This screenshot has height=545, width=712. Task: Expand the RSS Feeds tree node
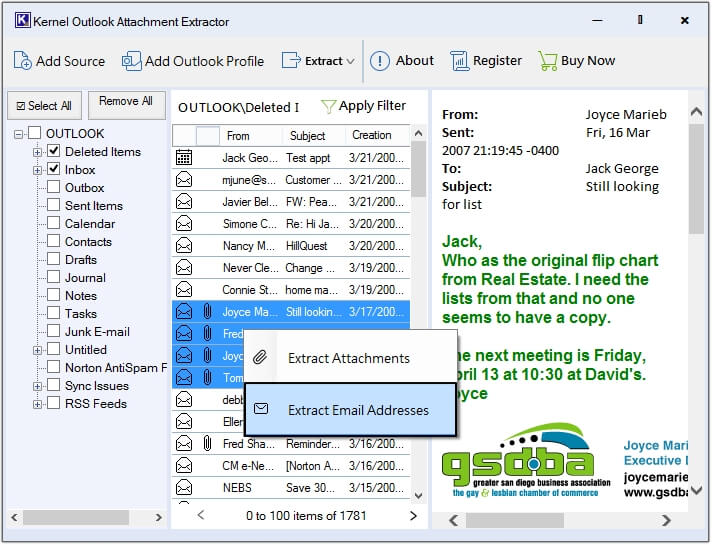coord(37,404)
